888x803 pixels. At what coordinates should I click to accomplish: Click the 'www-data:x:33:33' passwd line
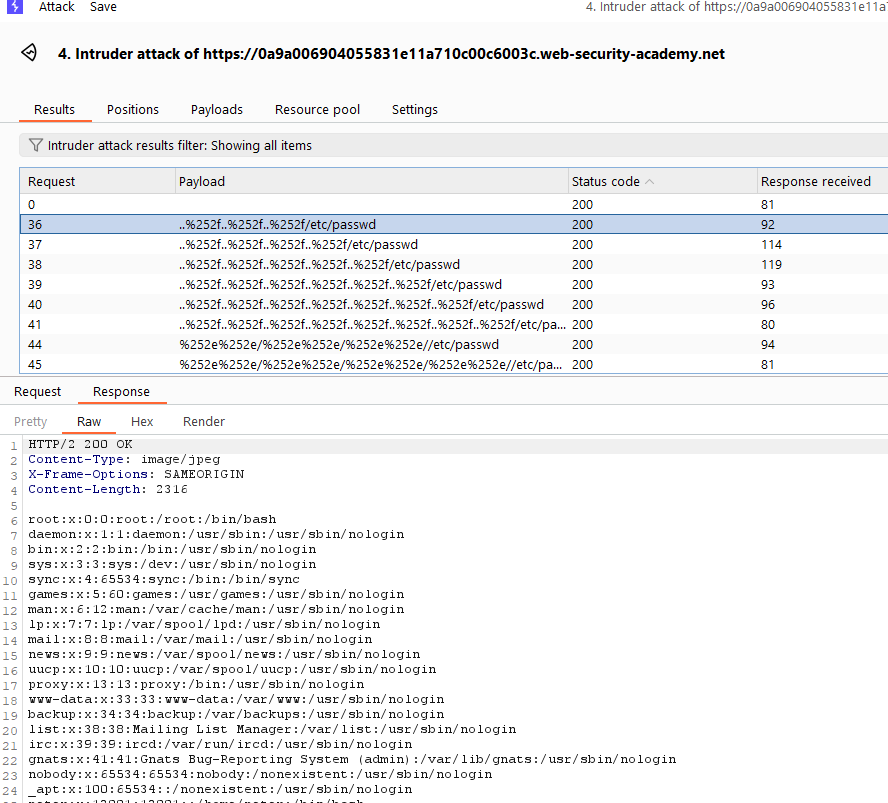[236, 699]
